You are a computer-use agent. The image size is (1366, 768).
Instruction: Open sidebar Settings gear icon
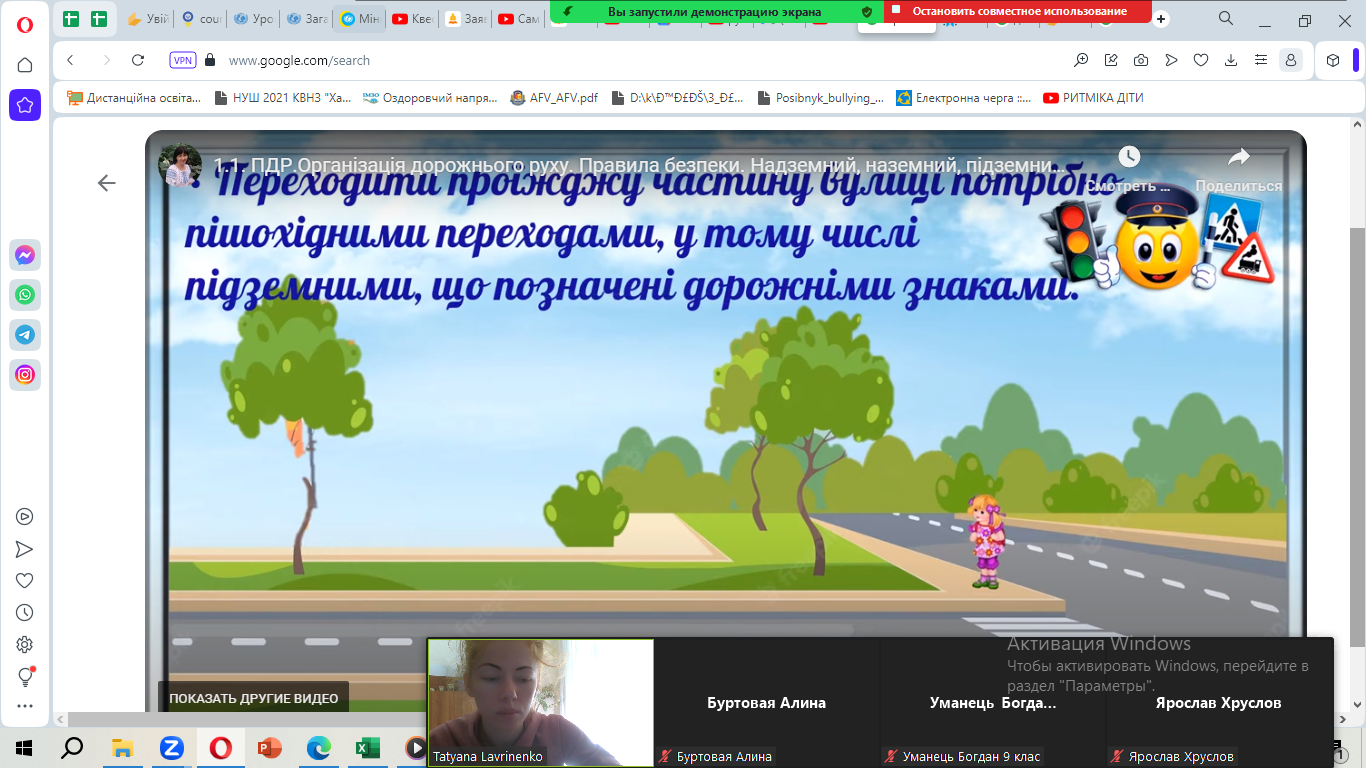click(x=25, y=645)
